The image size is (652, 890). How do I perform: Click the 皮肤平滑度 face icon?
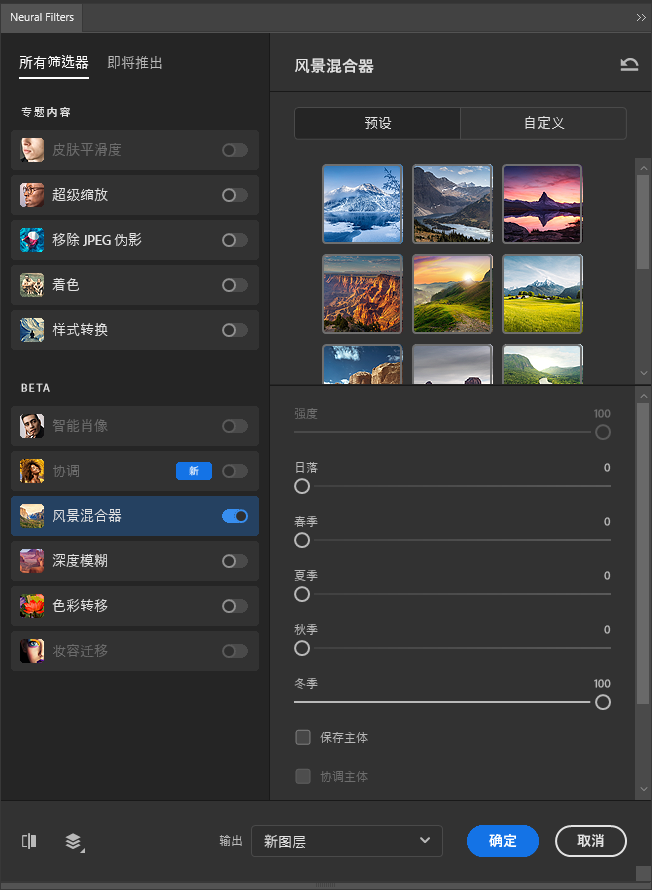(32, 150)
